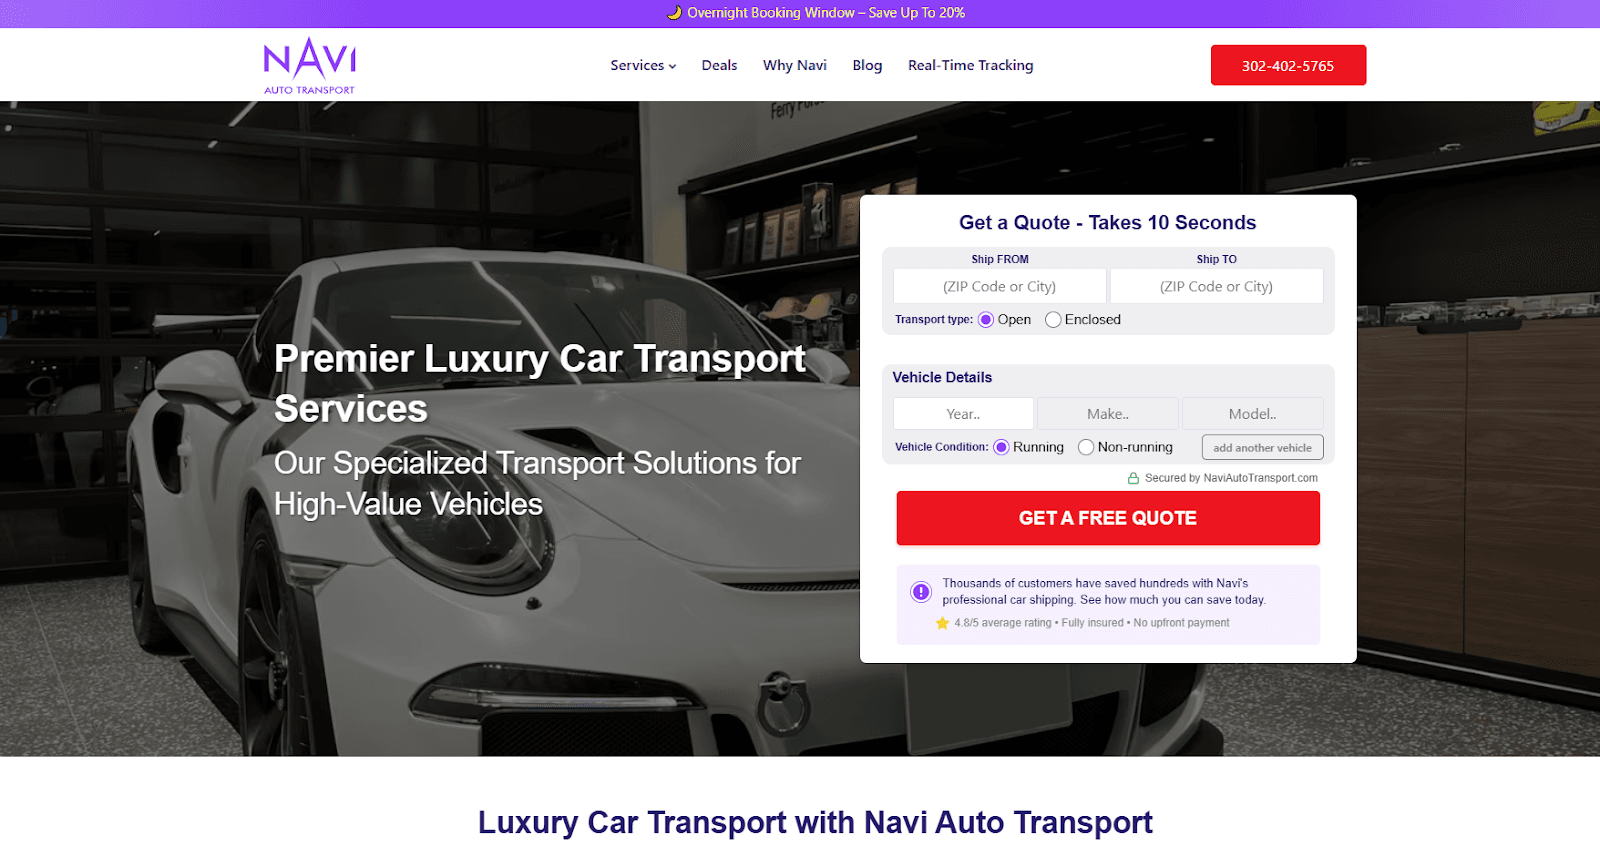Go to Why Navi page
Viewport: 1600px width, 846px height.
click(x=795, y=65)
